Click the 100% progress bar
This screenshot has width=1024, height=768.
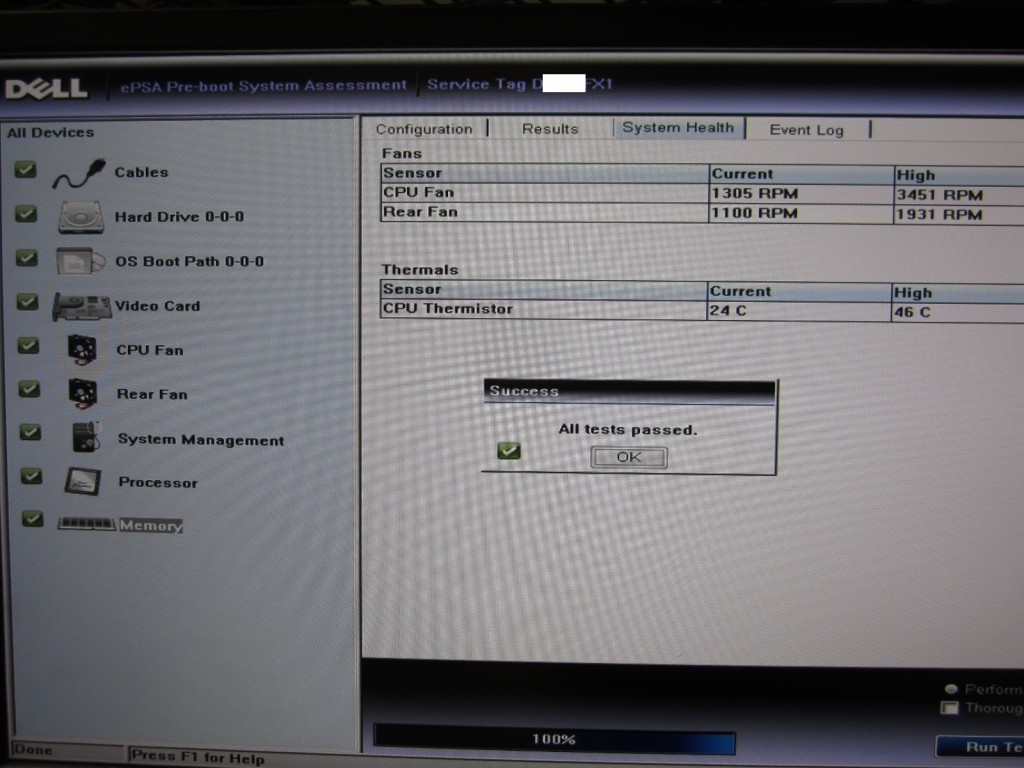coord(554,740)
